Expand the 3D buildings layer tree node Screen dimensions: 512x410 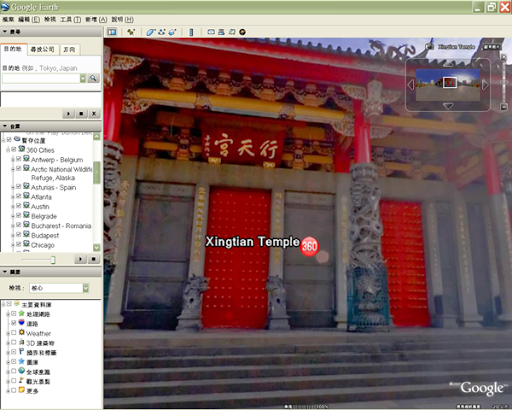pos(8,343)
